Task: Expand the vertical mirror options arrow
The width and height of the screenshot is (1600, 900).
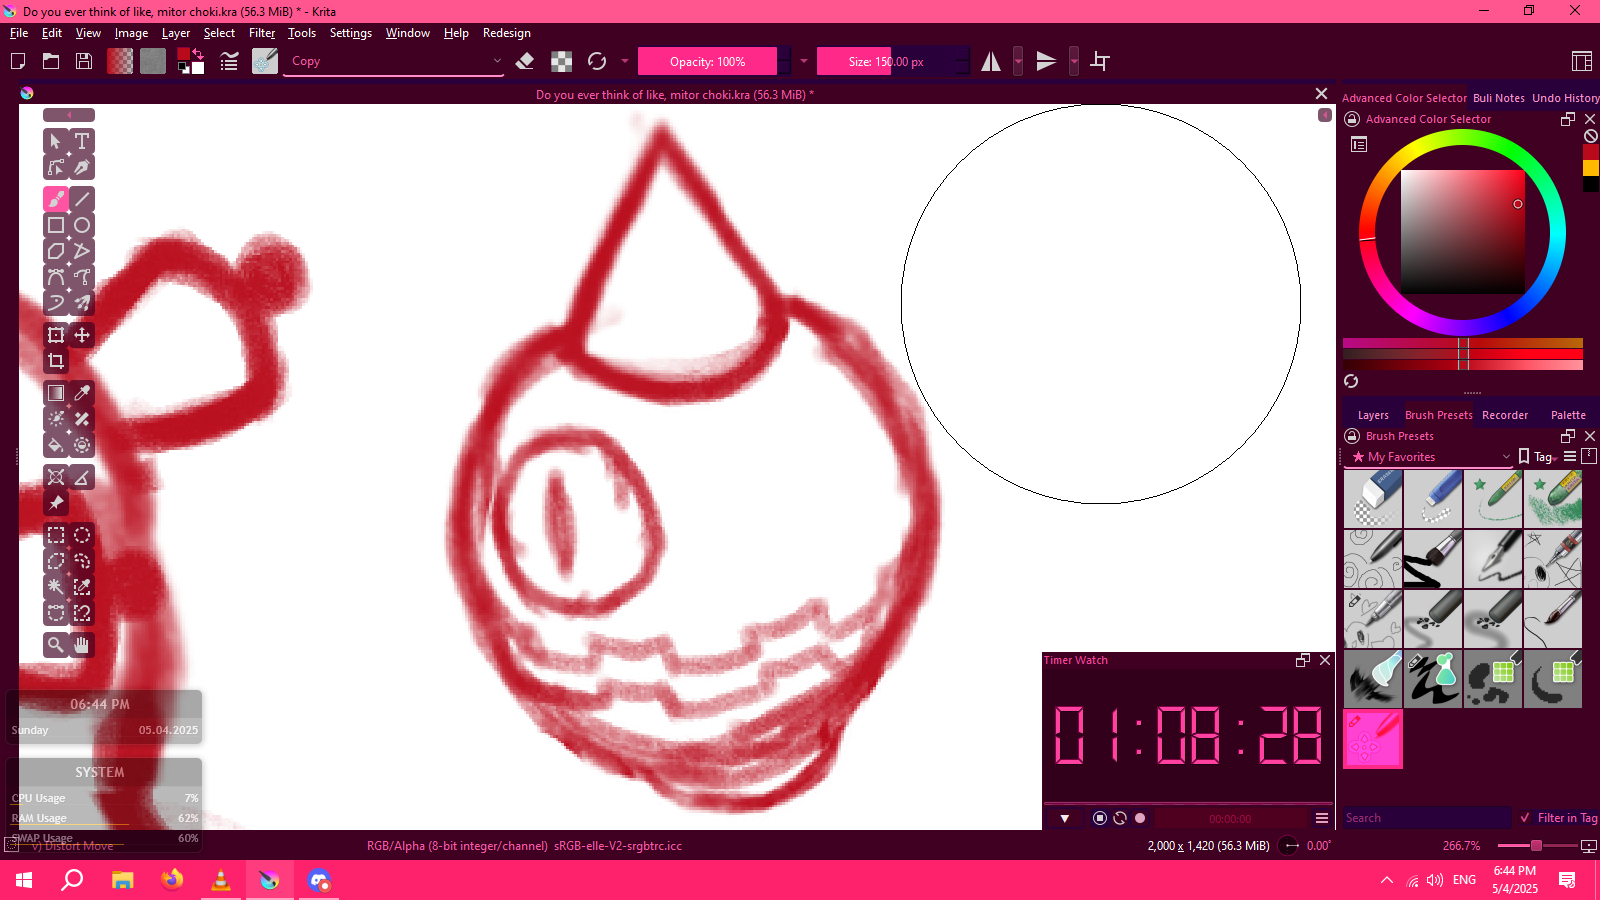Action: [1074, 61]
